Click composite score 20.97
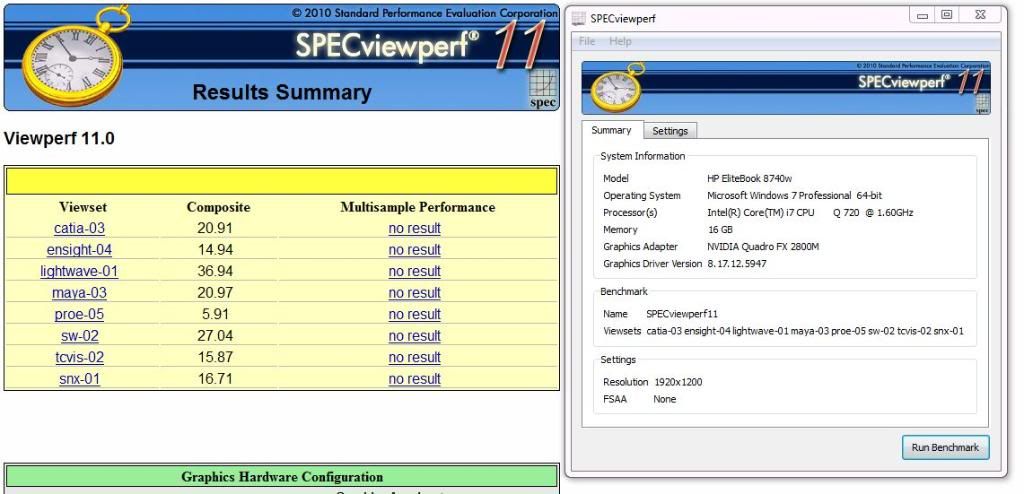Screen dimensions: 1024x494 pos(215,293)
